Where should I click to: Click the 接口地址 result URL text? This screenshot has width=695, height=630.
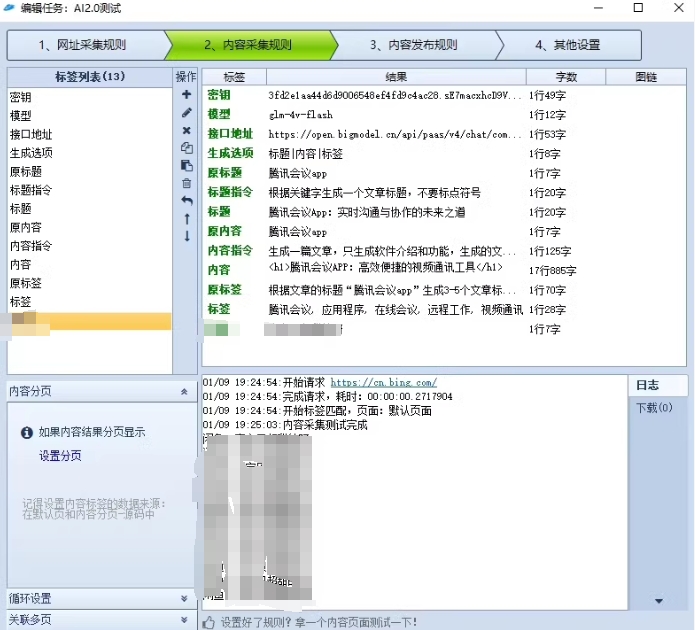(x=395, y=134)
